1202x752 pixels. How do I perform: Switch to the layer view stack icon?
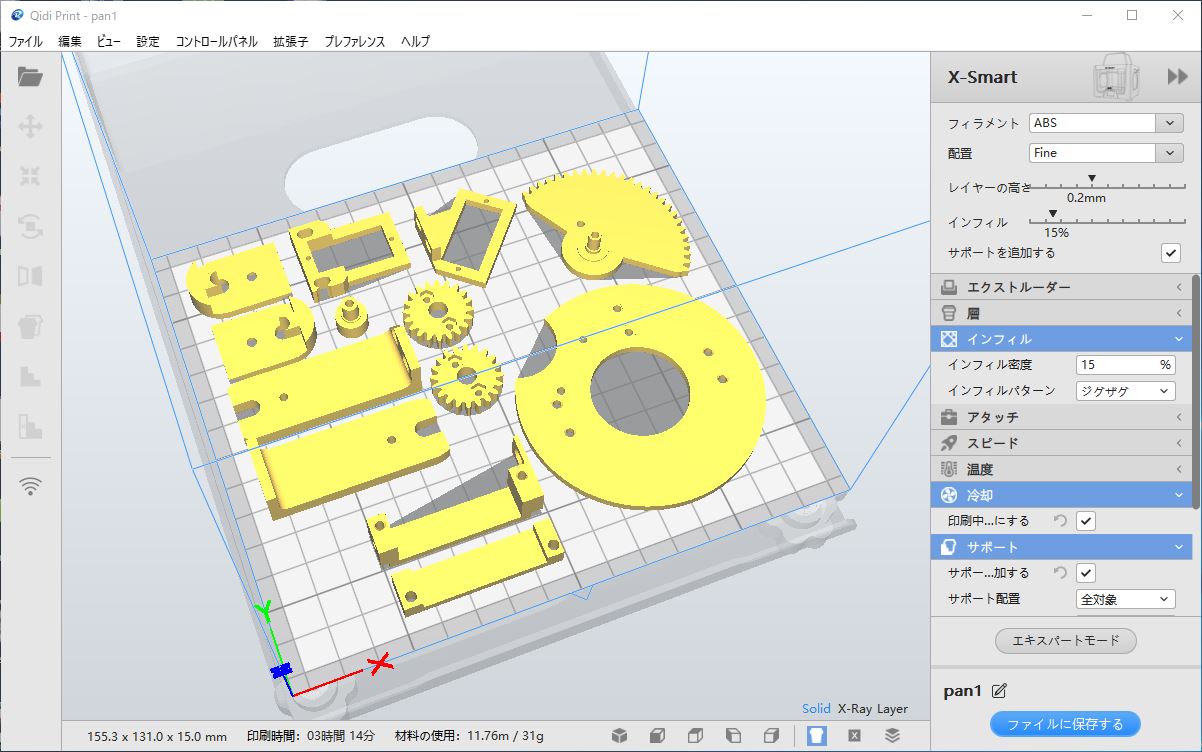892,736
